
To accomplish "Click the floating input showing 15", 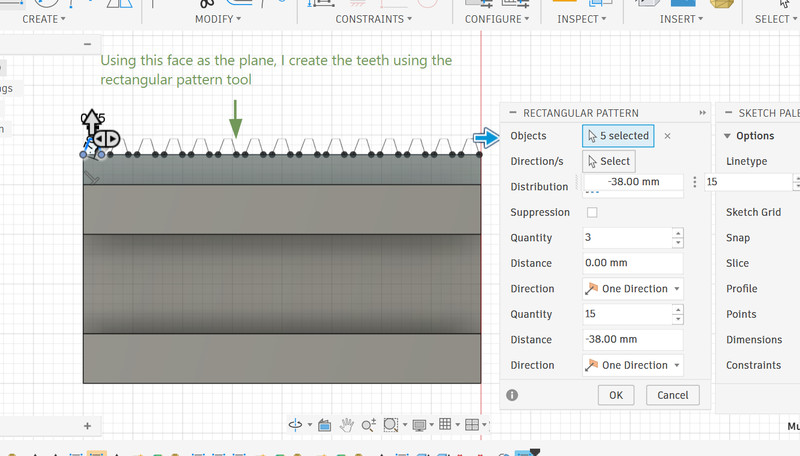I will 748,182.
